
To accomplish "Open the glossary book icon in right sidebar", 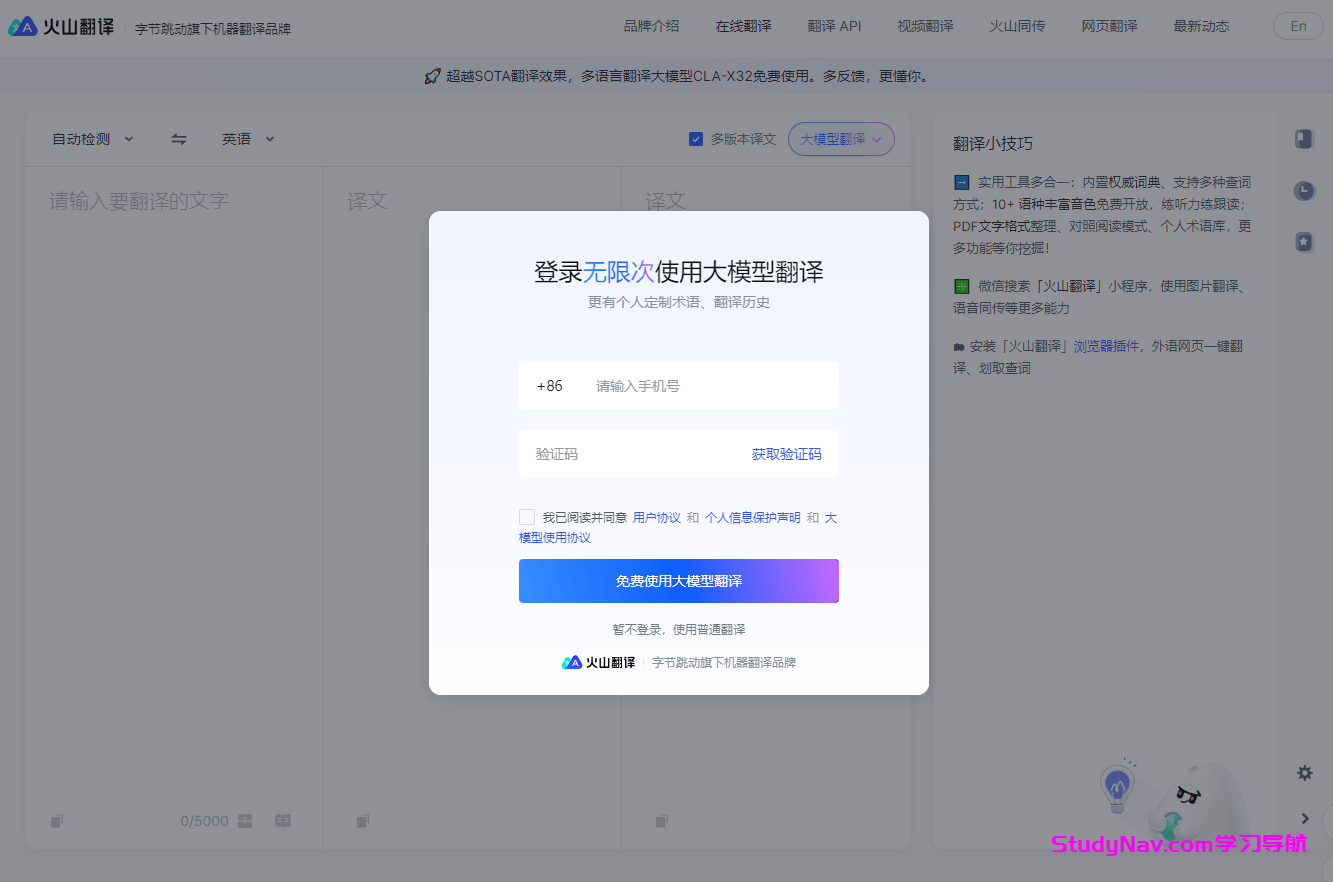I will click(x=1303, y=139).
